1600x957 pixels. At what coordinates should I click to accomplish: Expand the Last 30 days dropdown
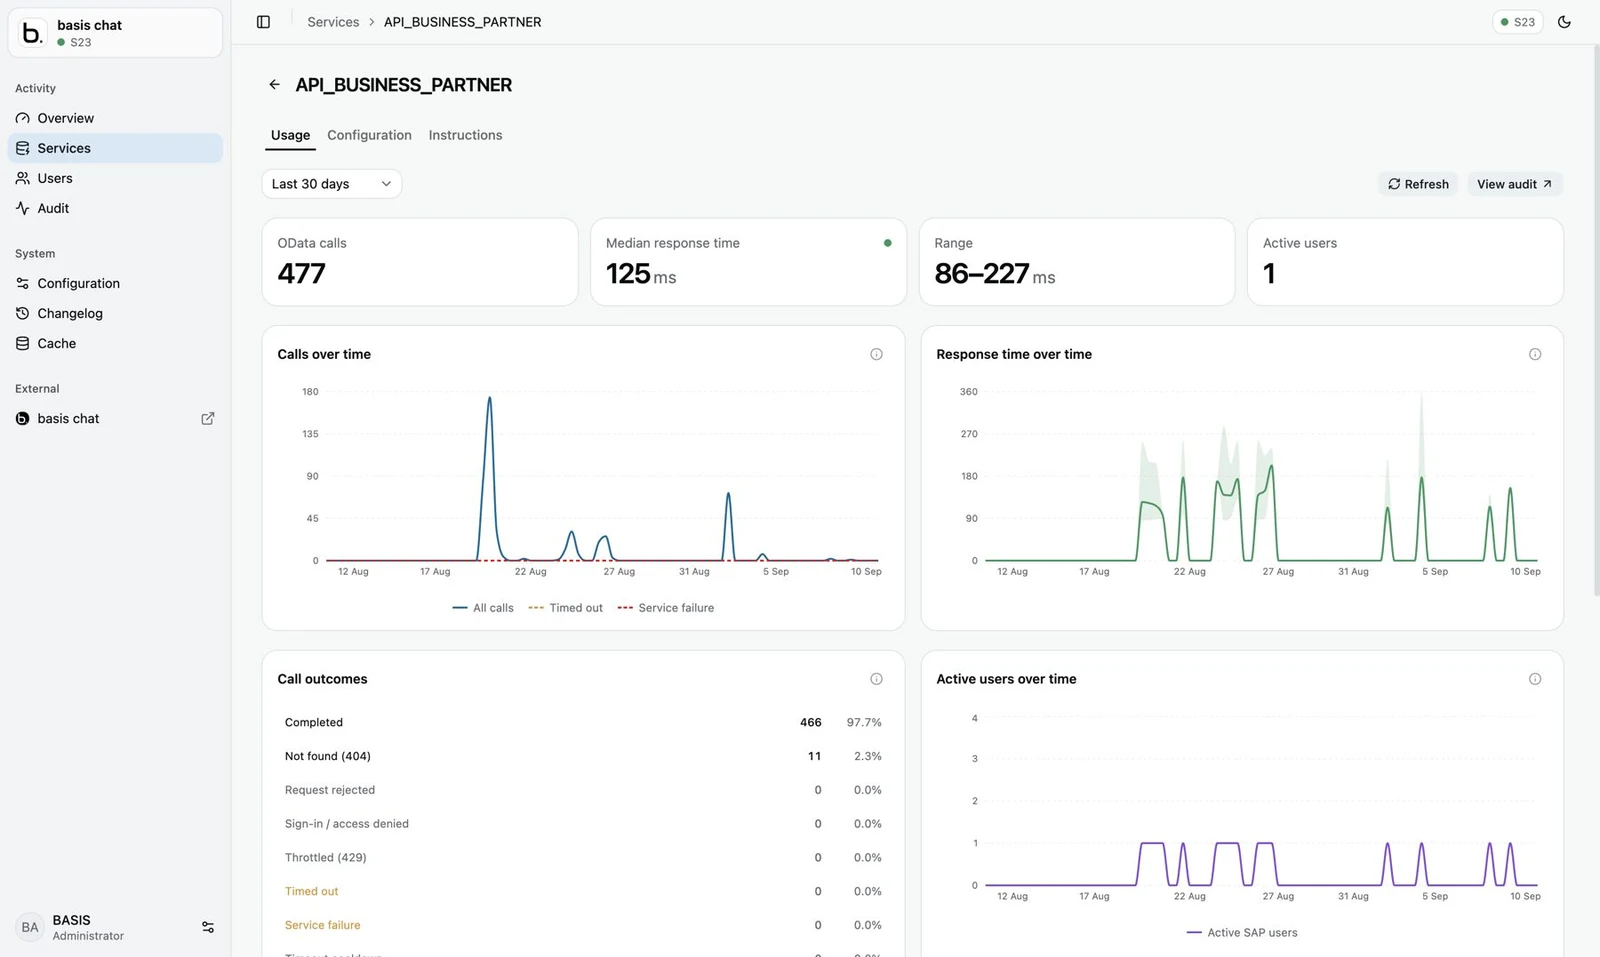tap(332, 184)
